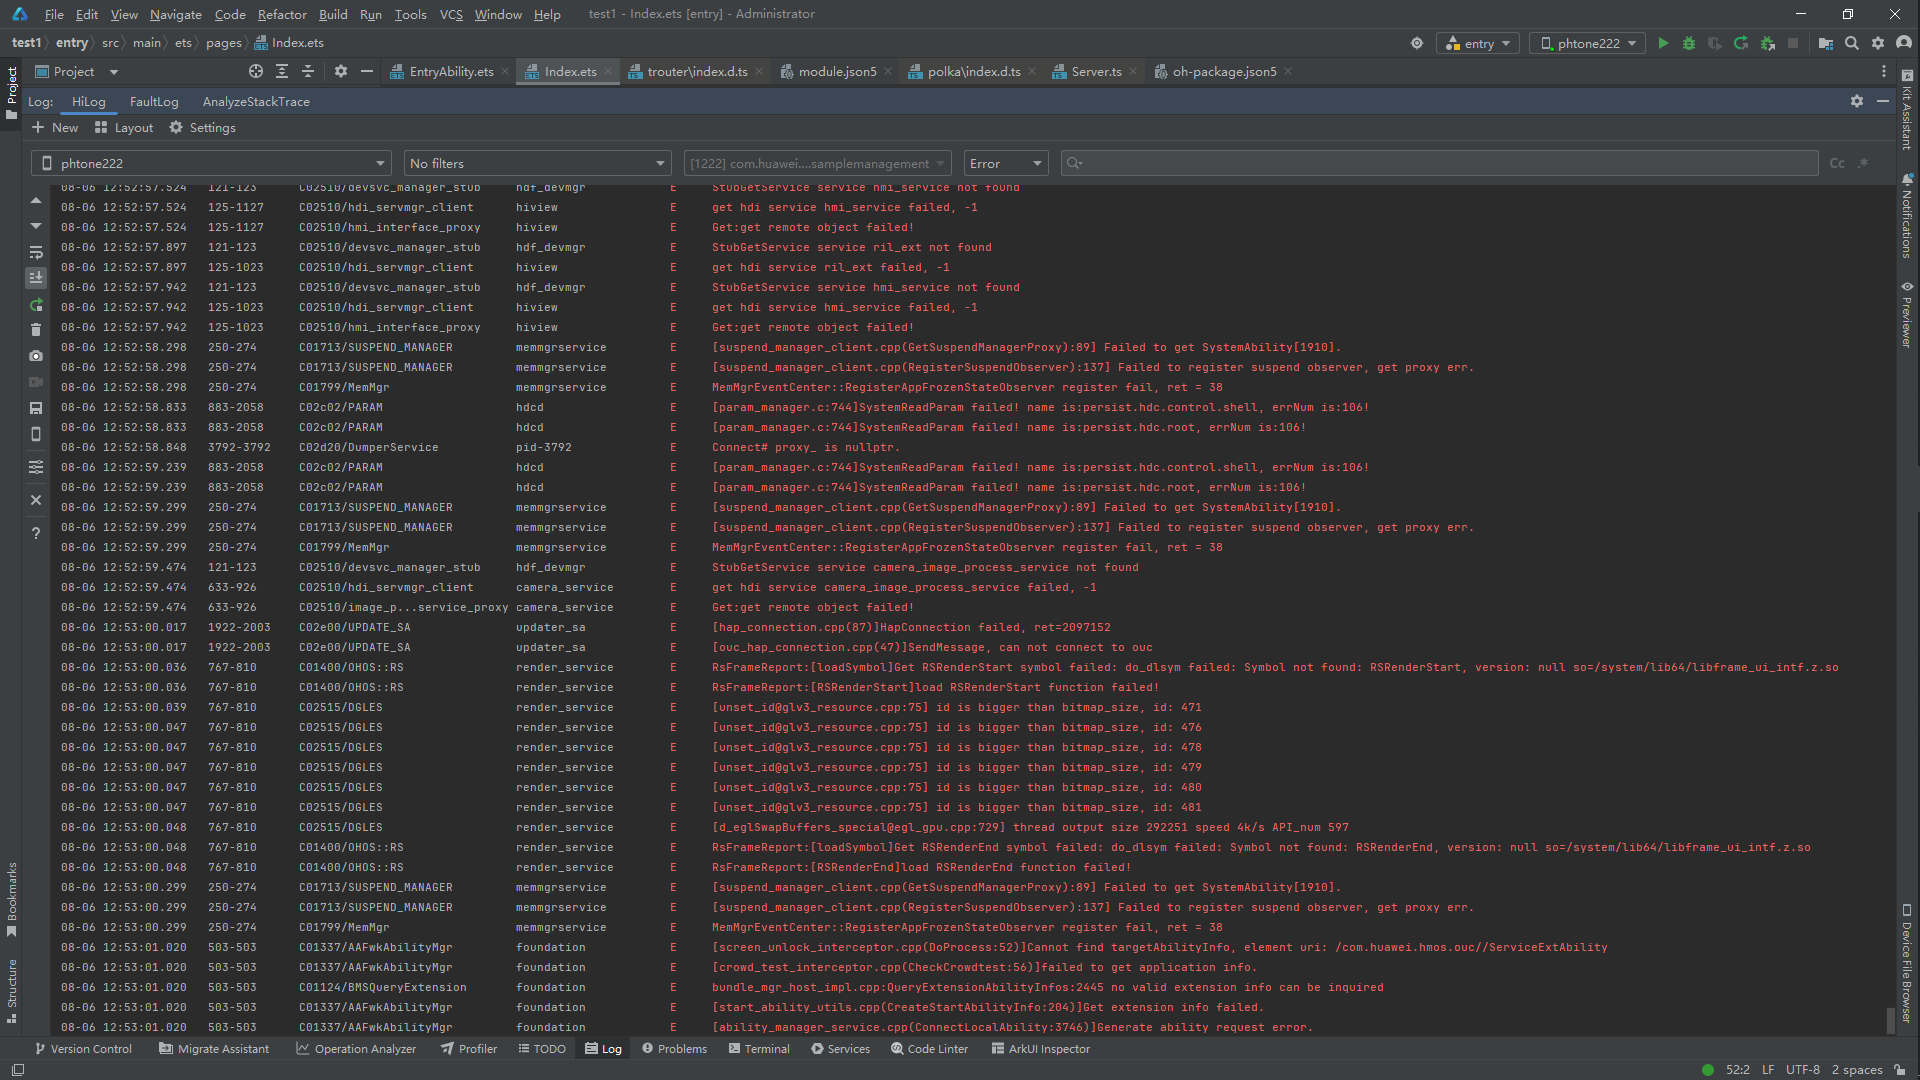Screen dimensions: 1920x1080
Task: Open the Previewer side panel
Action: [1908, 314]
